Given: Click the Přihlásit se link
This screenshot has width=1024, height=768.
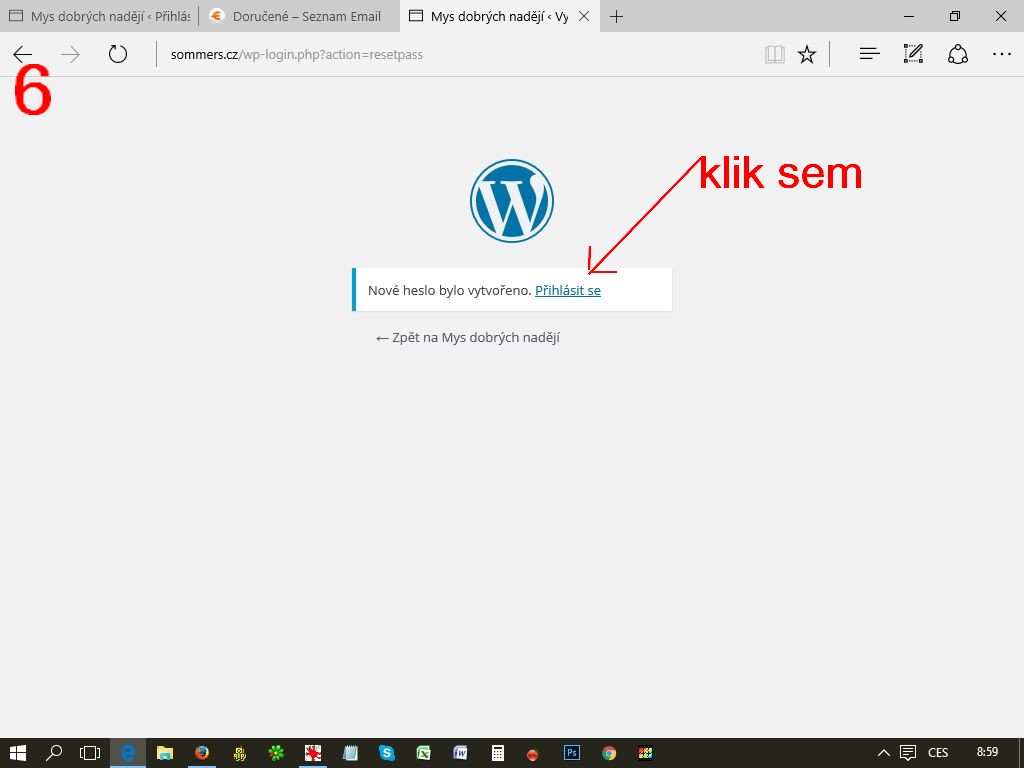Looking at the screenshot, I should pyautogui.click(x=568, y=291).
